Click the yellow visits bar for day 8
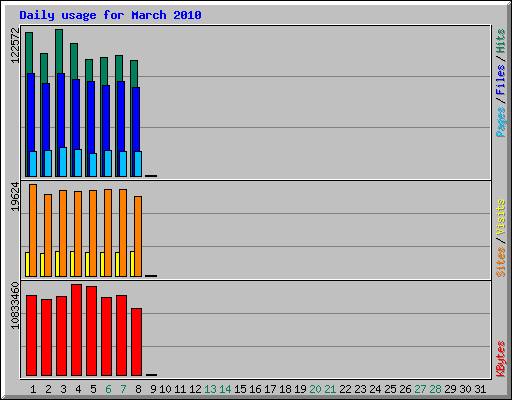Image resolution: width=512 pixels, height=400 pixels. 132,264
